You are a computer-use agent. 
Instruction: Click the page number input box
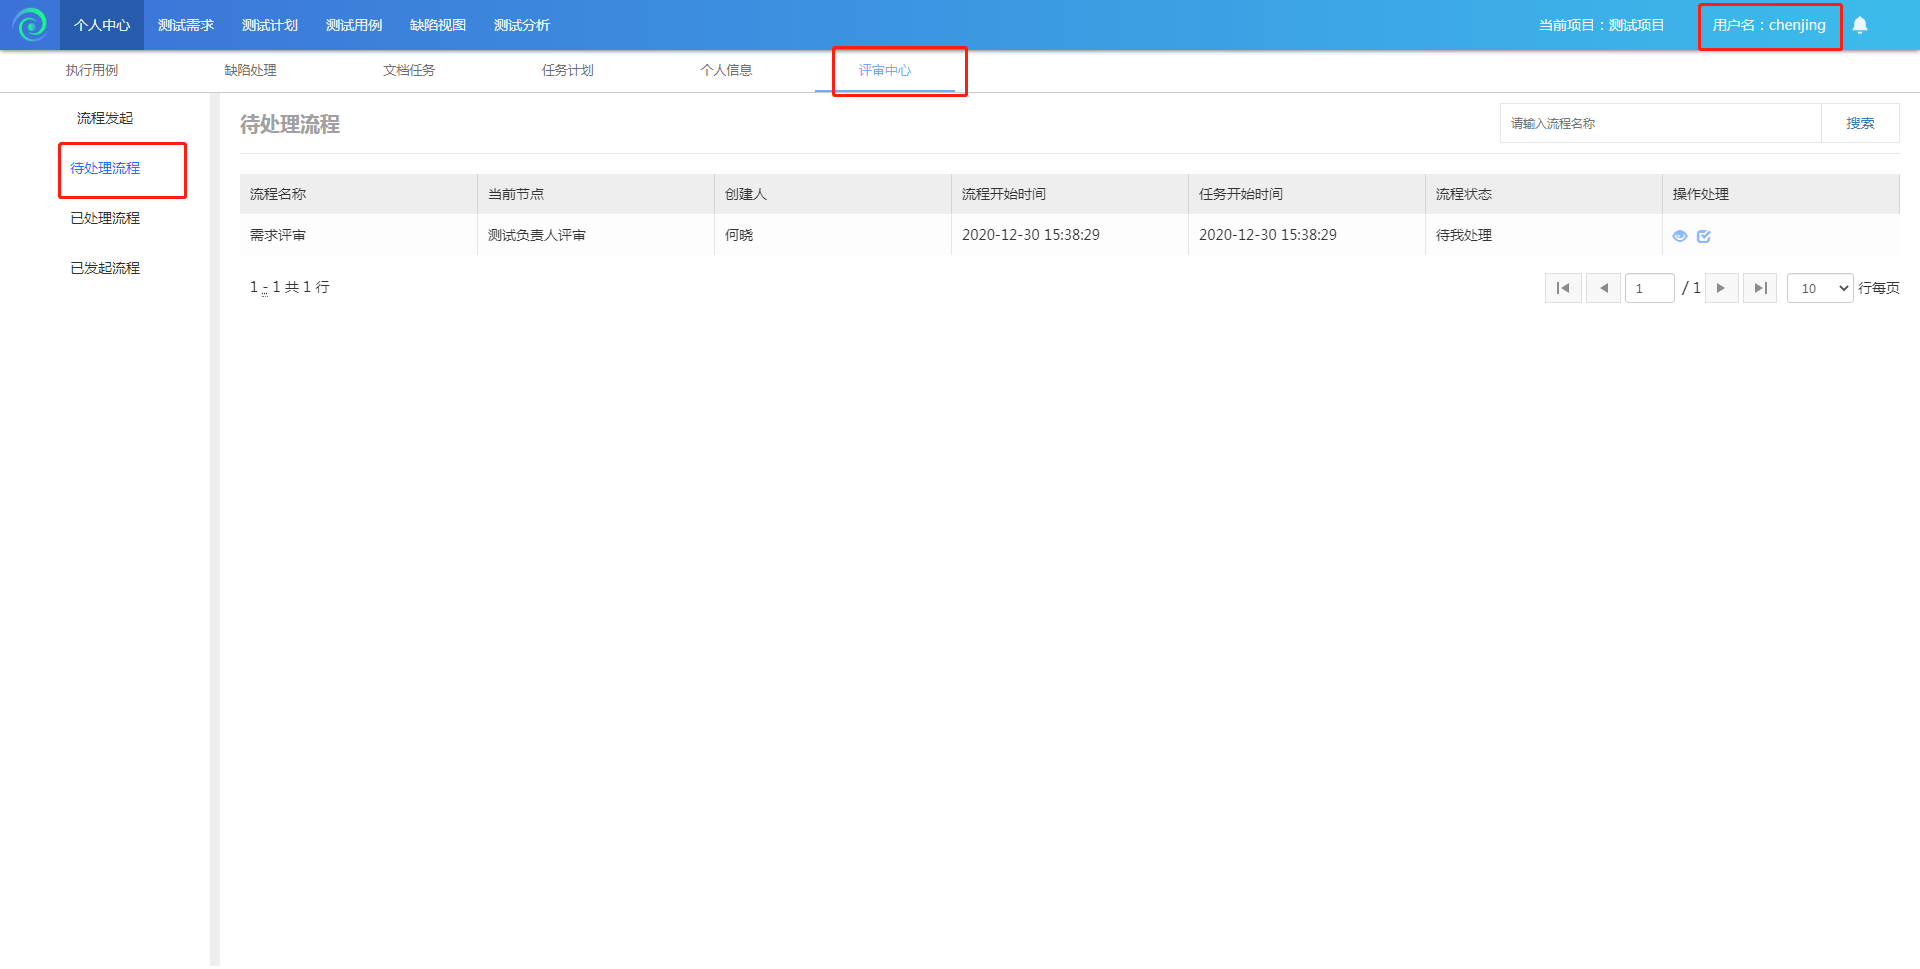pyautogui.click(x=1649, y=288)
